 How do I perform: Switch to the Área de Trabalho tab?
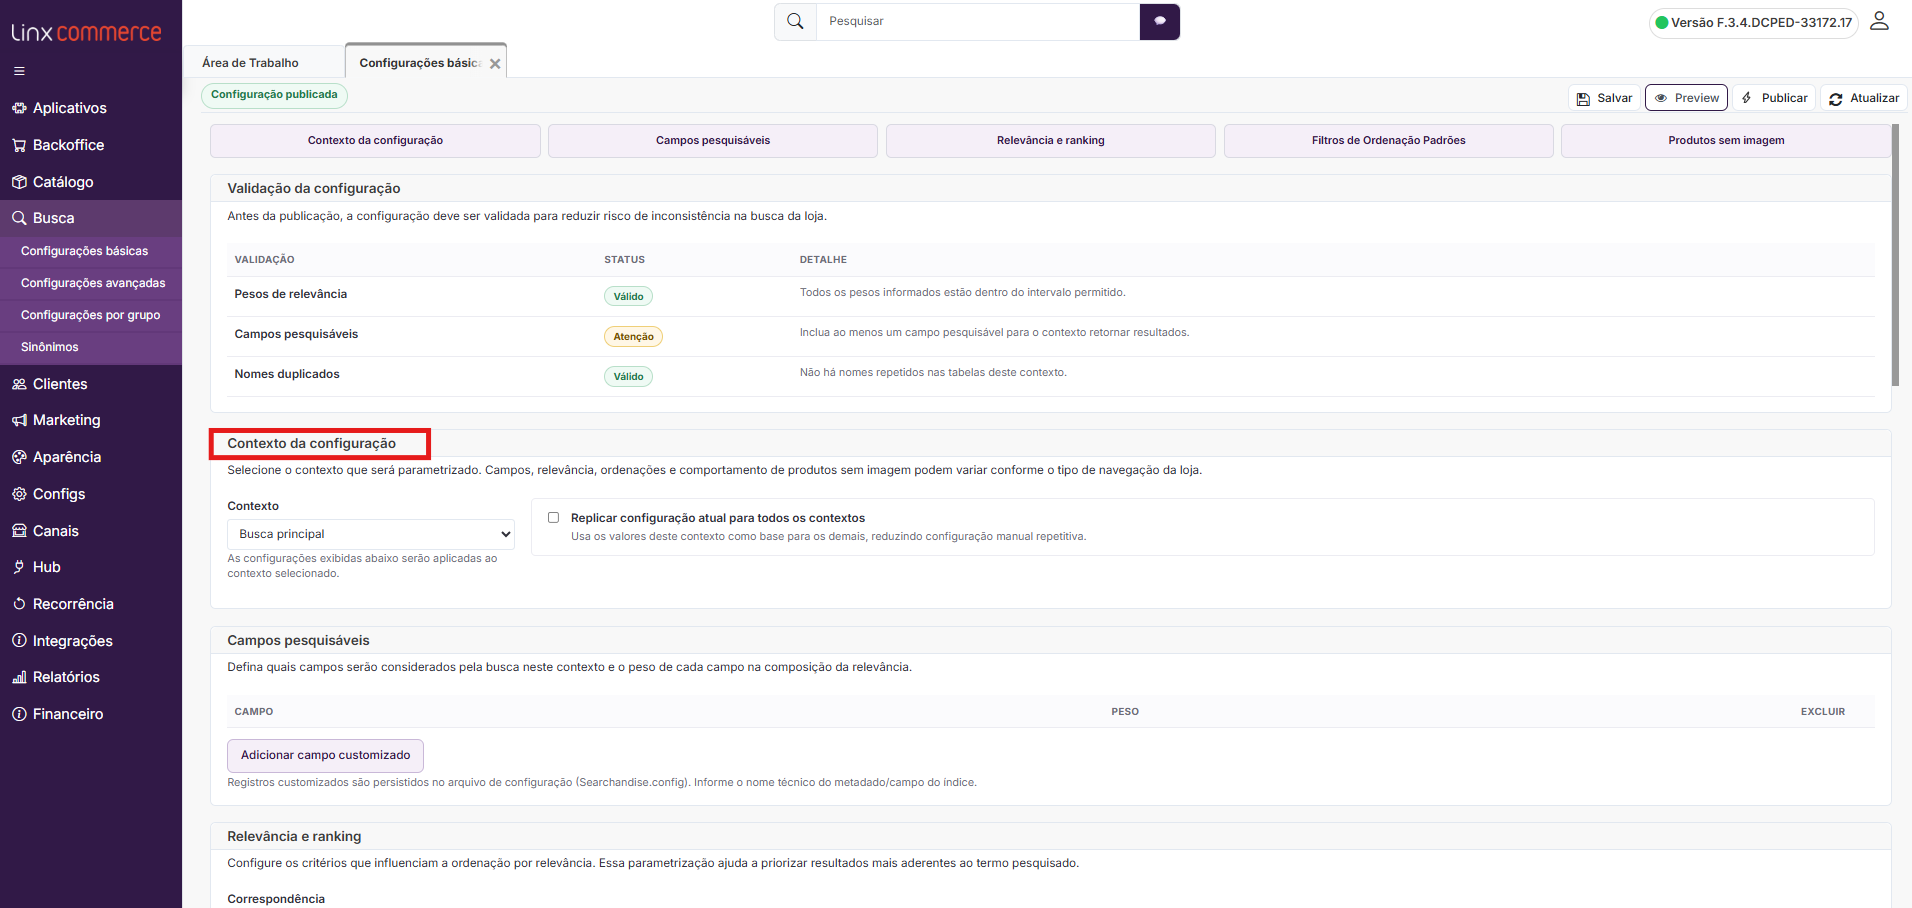click(x=250, y=63)
